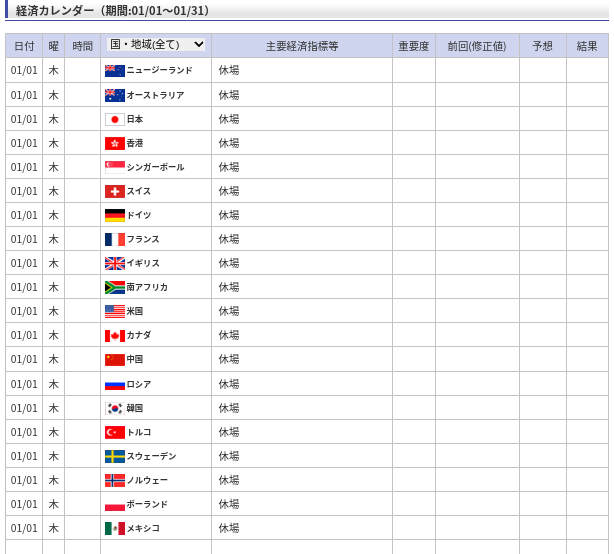Viewport: 614px width, 554px height.
Task: Click the 日付 column header
Action: pos(24,46)
